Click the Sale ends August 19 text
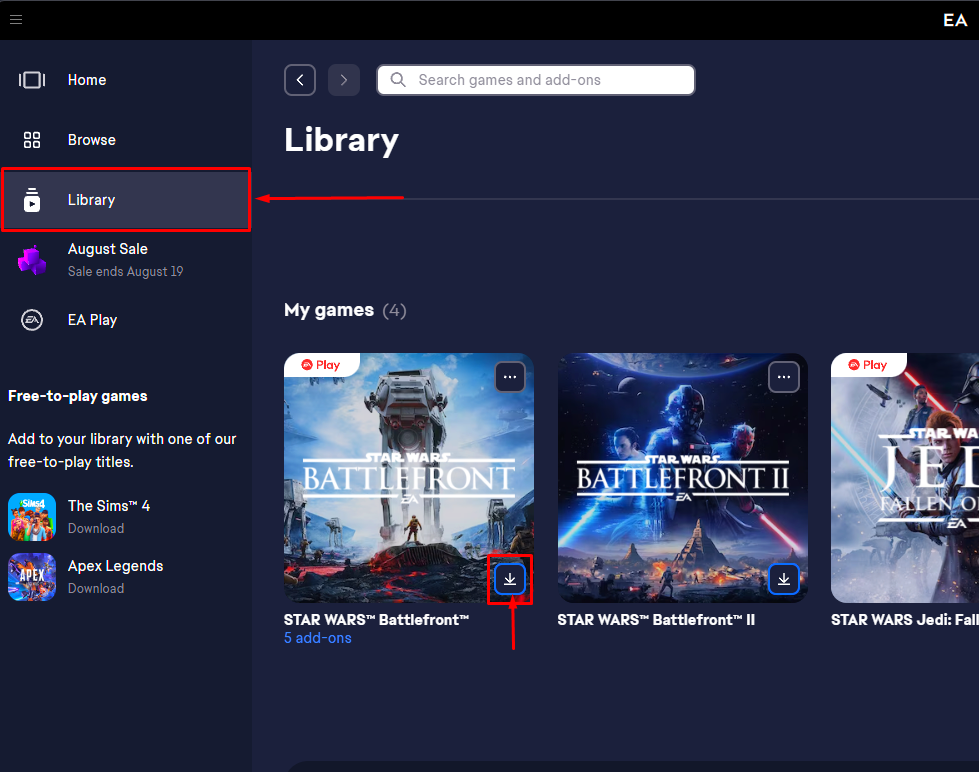The width and height of the screenshot is (979, 772). 125,272
